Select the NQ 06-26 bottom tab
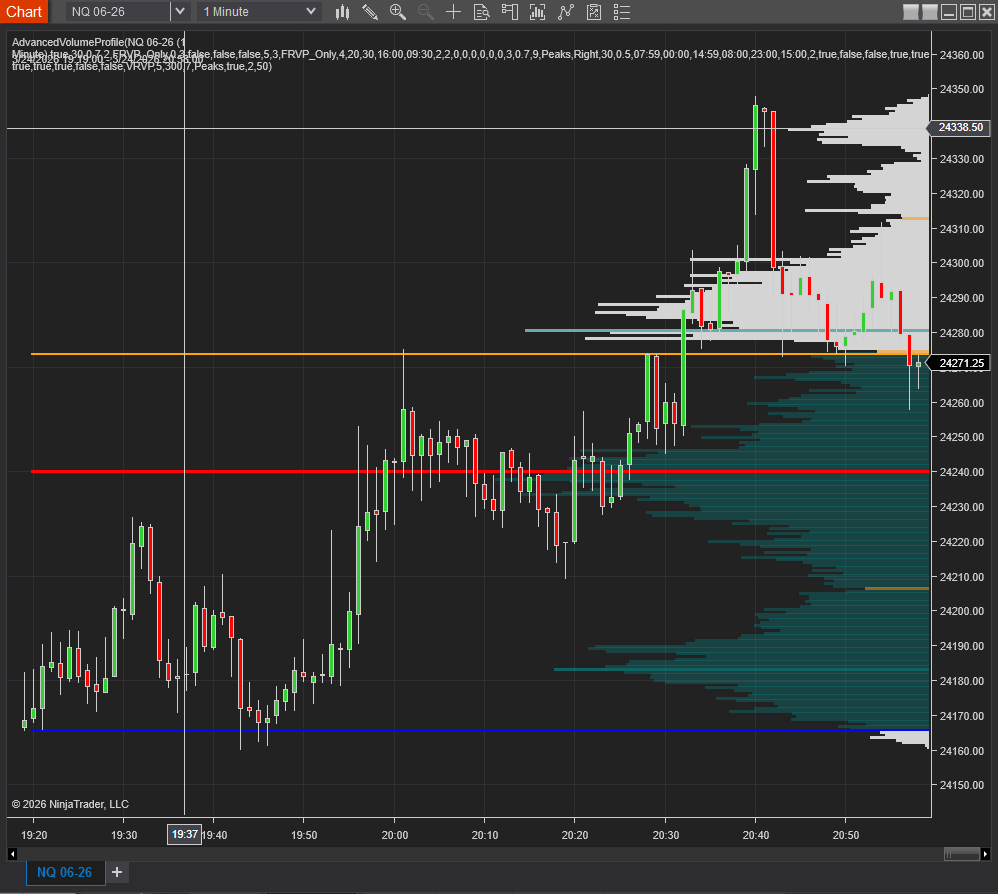This screenshot has height=894, width=998. (65, 872)
